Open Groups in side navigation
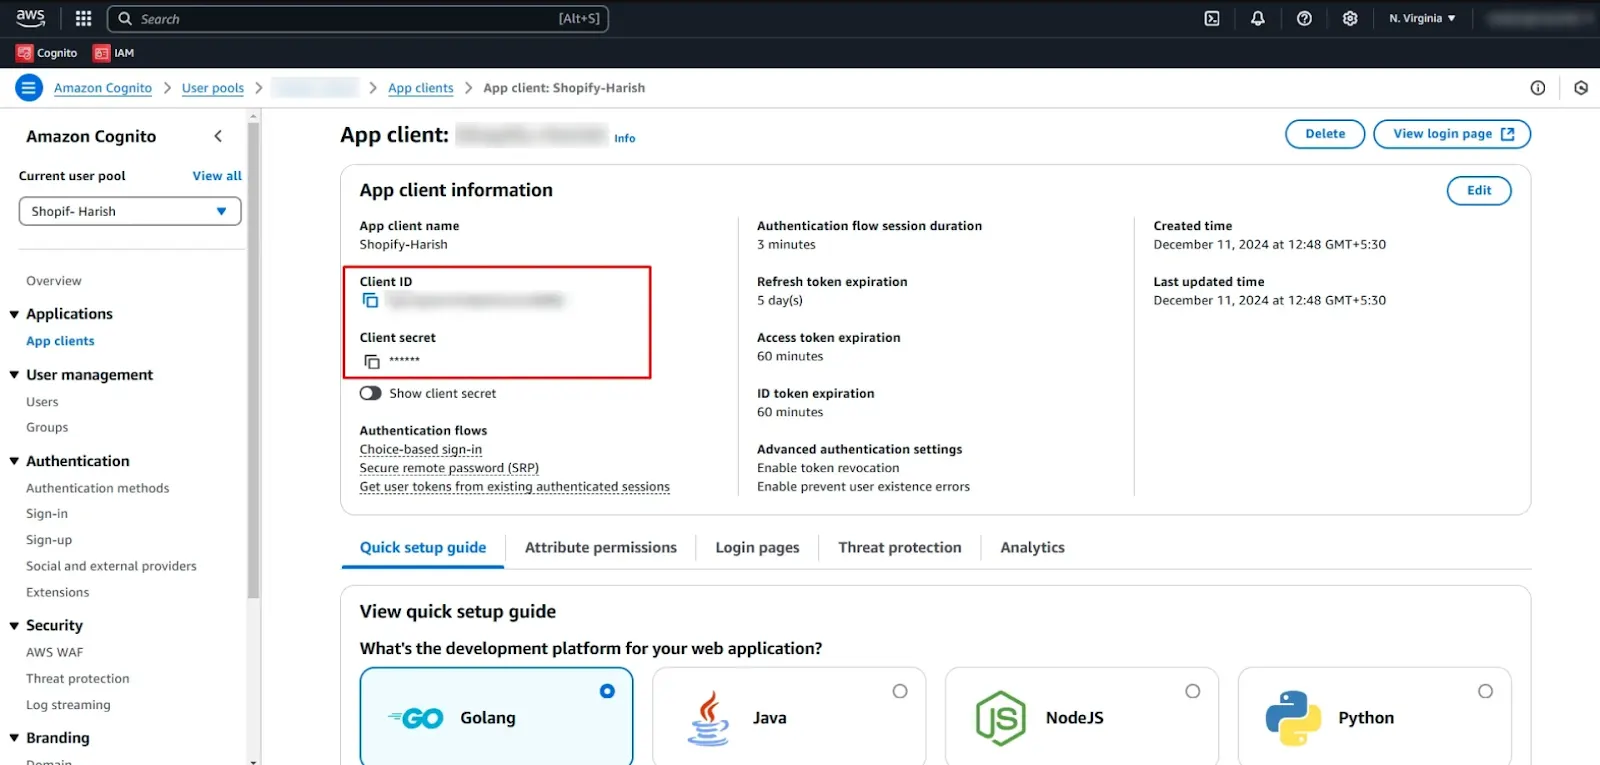 (47, 427)
